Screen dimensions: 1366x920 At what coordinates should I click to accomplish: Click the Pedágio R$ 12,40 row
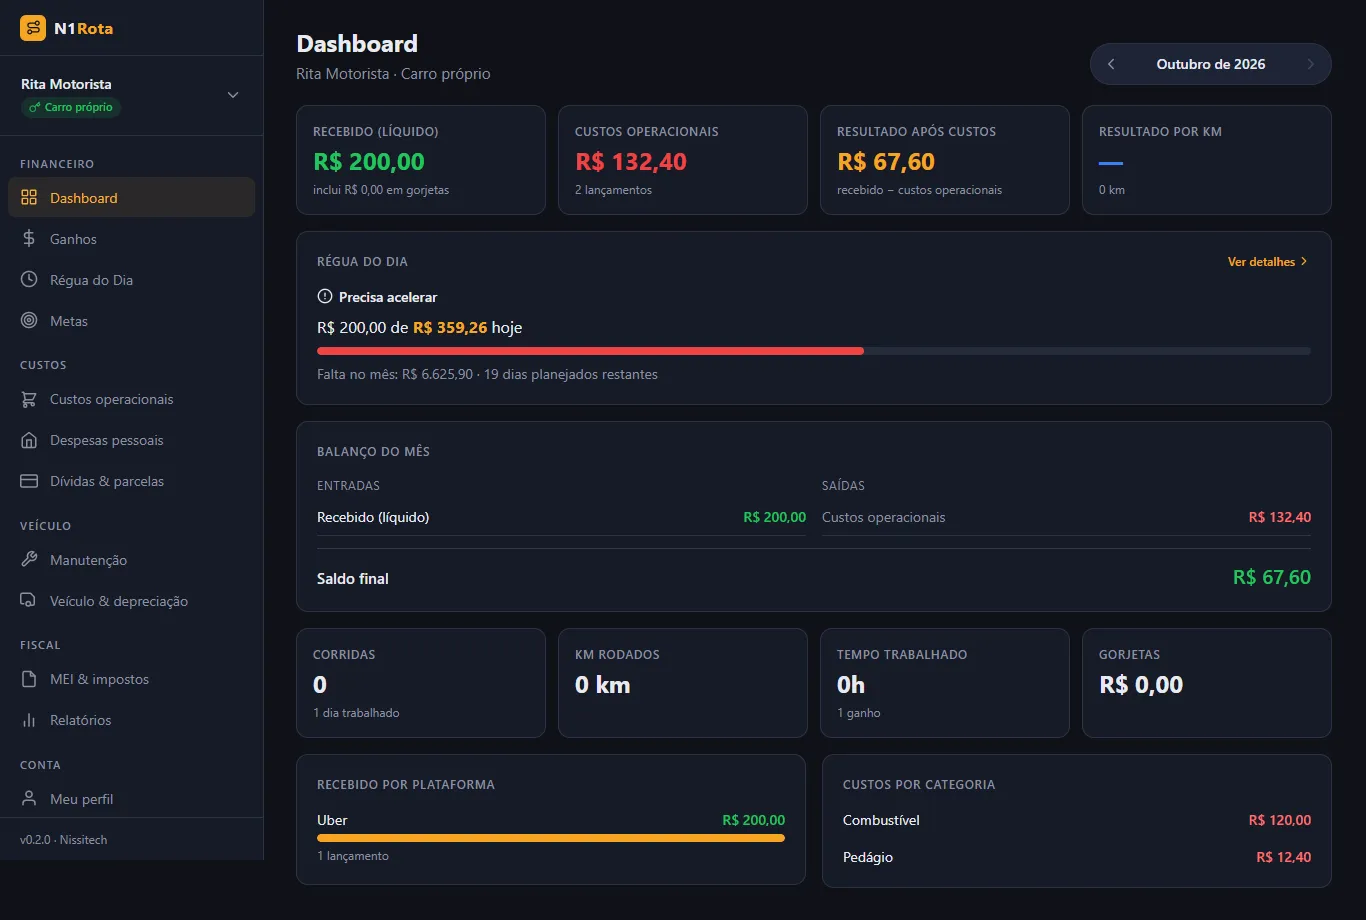[x=1077, y=857]
